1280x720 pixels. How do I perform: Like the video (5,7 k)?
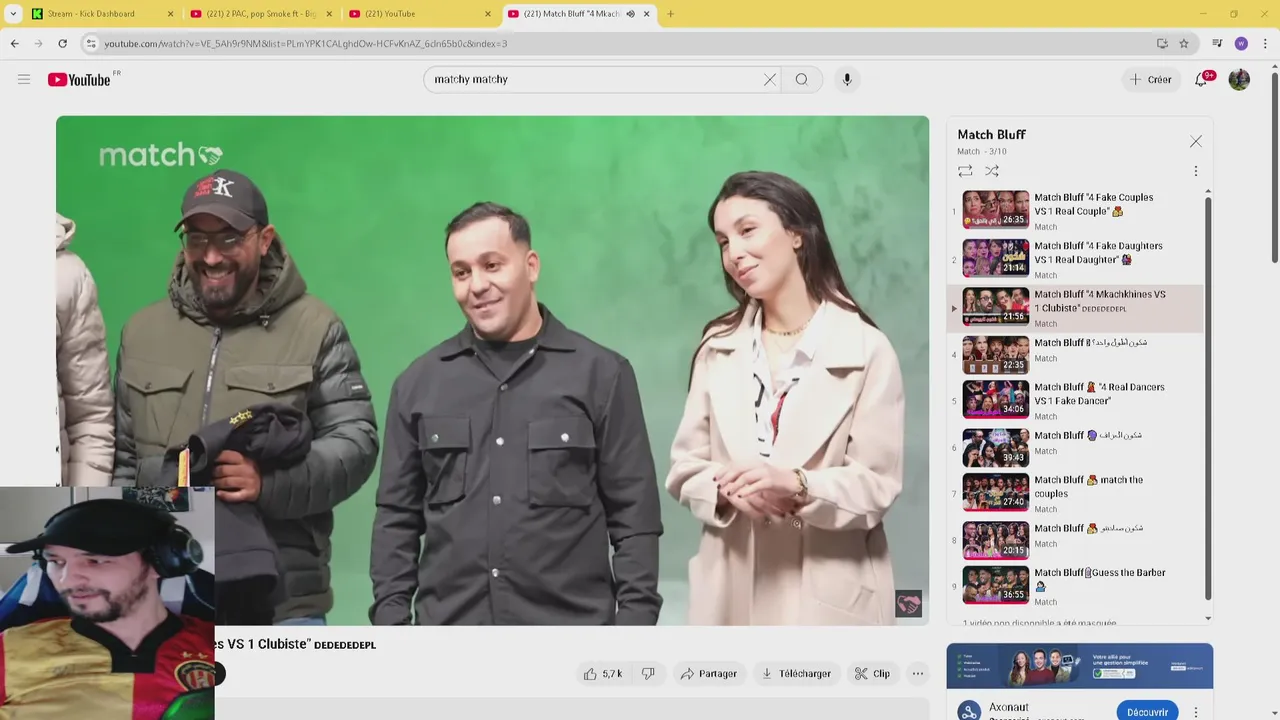coord(603,674)
